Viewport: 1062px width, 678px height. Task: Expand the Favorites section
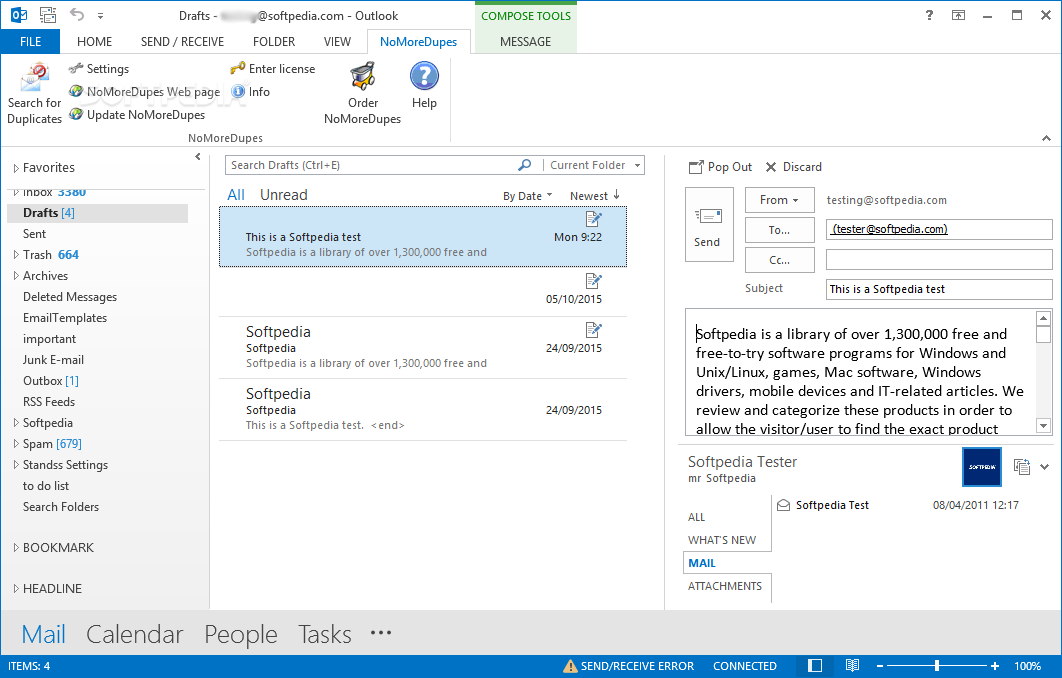[16, 168]
